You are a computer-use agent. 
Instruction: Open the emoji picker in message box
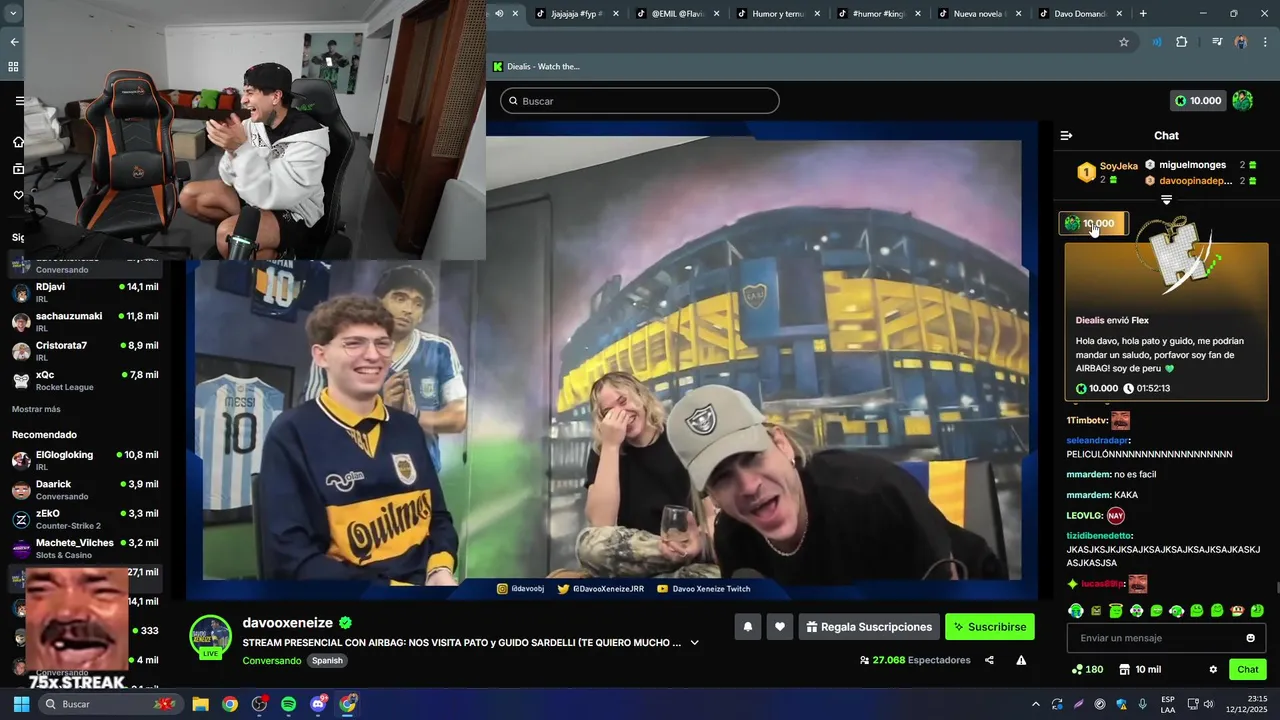coord(1250,638)
